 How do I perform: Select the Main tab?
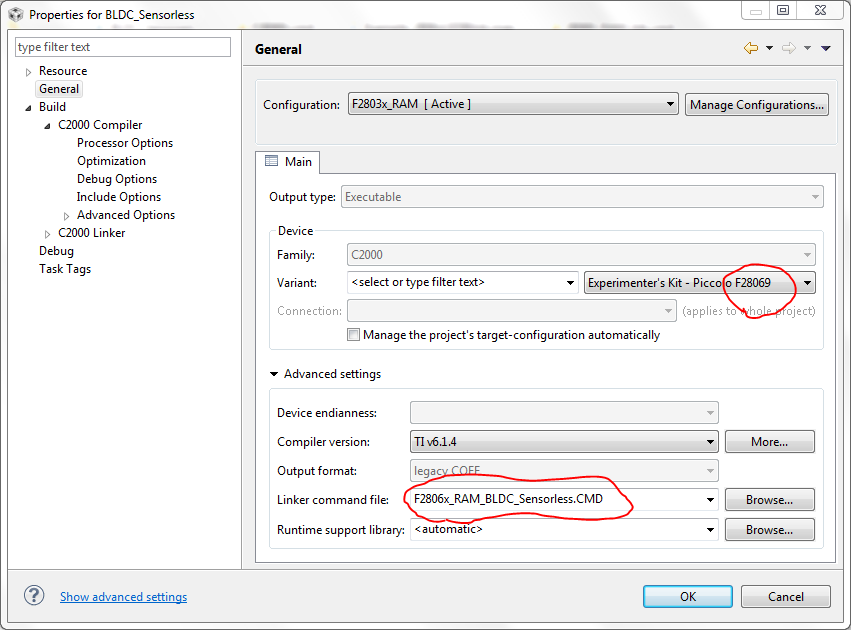tap(289, 161)
